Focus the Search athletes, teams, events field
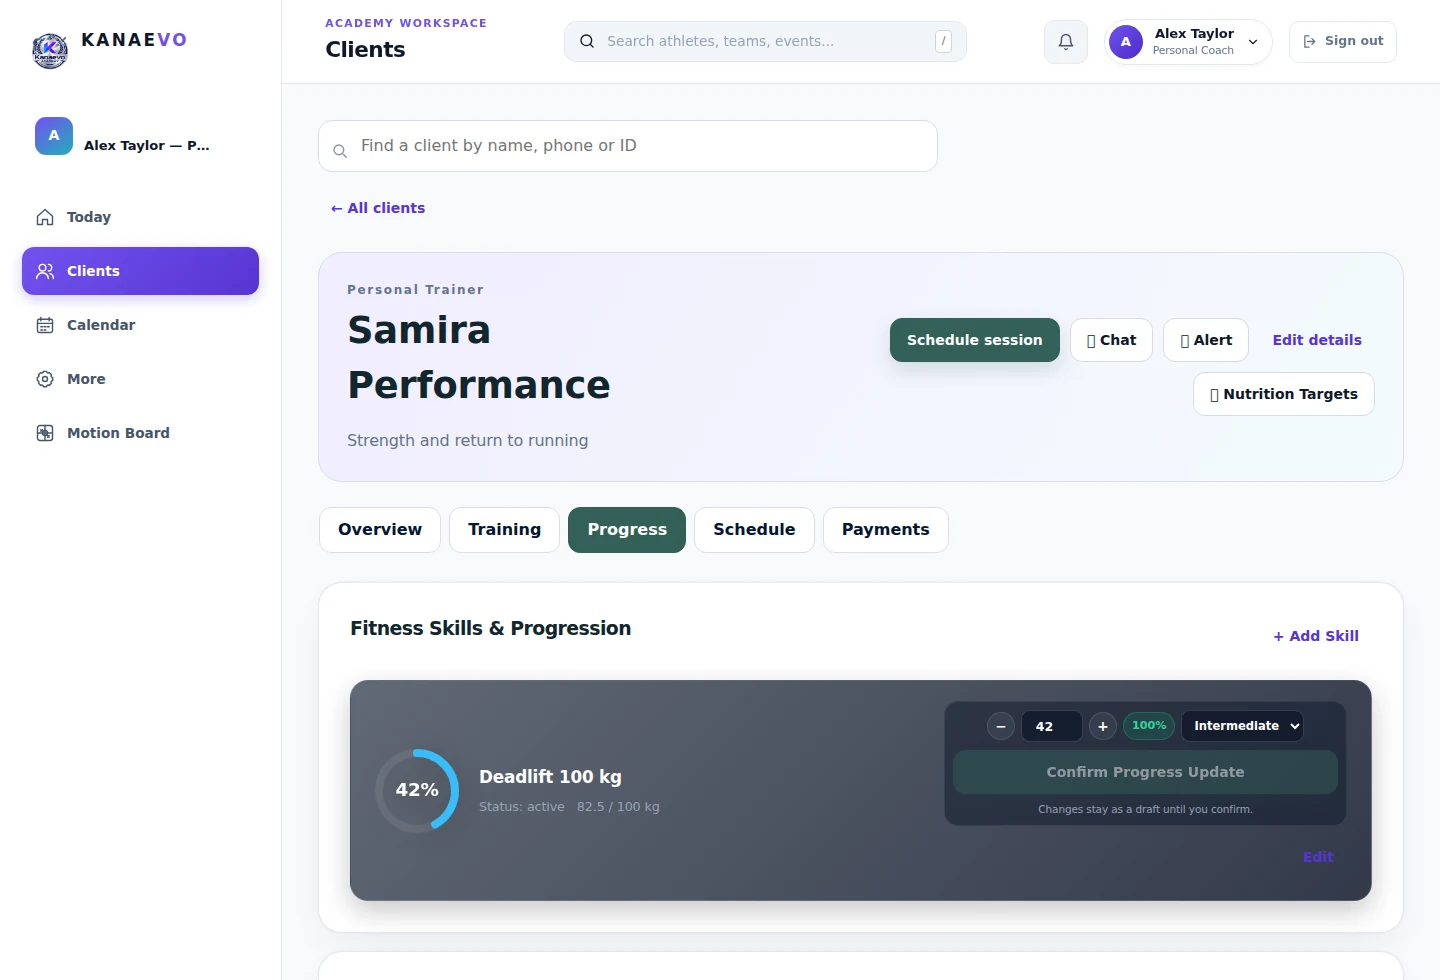 [765, 41]
